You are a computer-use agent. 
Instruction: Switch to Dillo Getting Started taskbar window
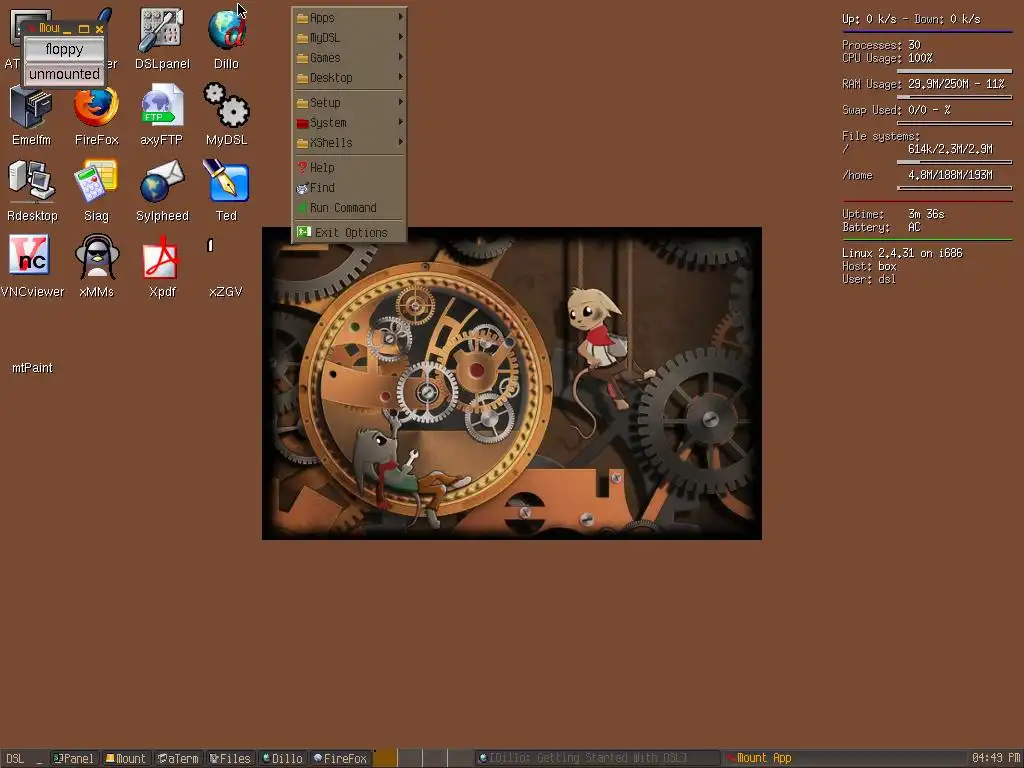[597, 758]
